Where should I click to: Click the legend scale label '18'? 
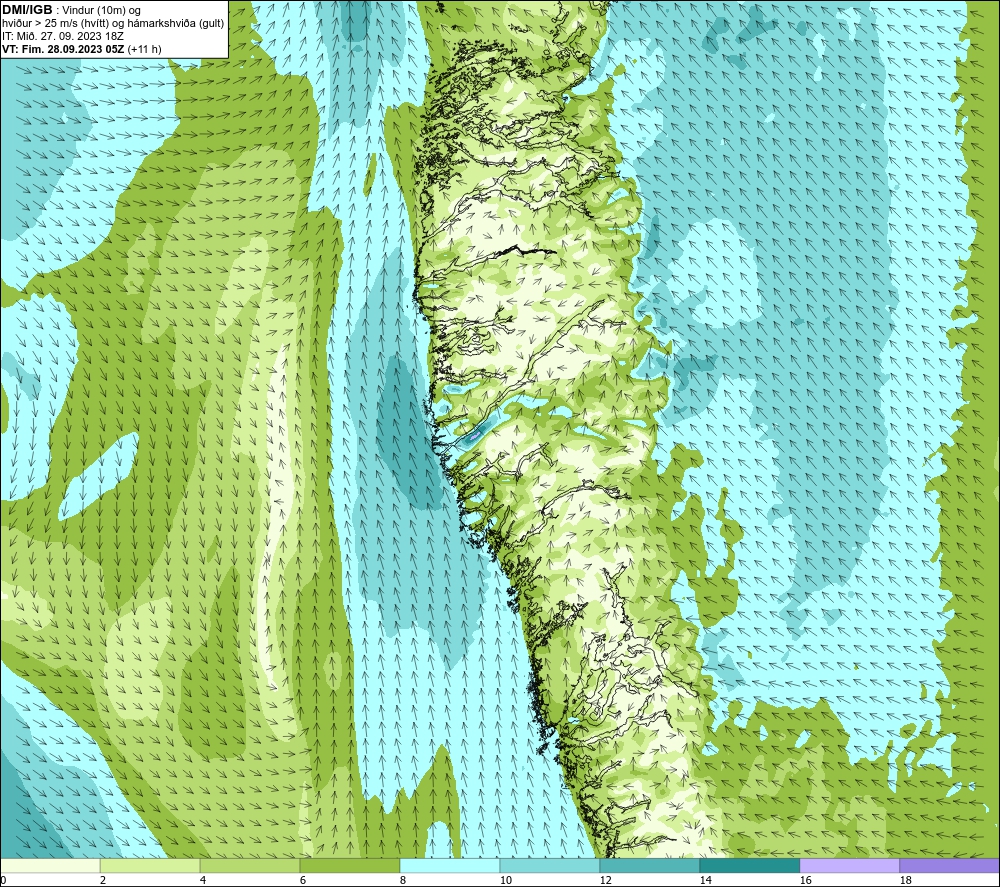pos(906,881)
